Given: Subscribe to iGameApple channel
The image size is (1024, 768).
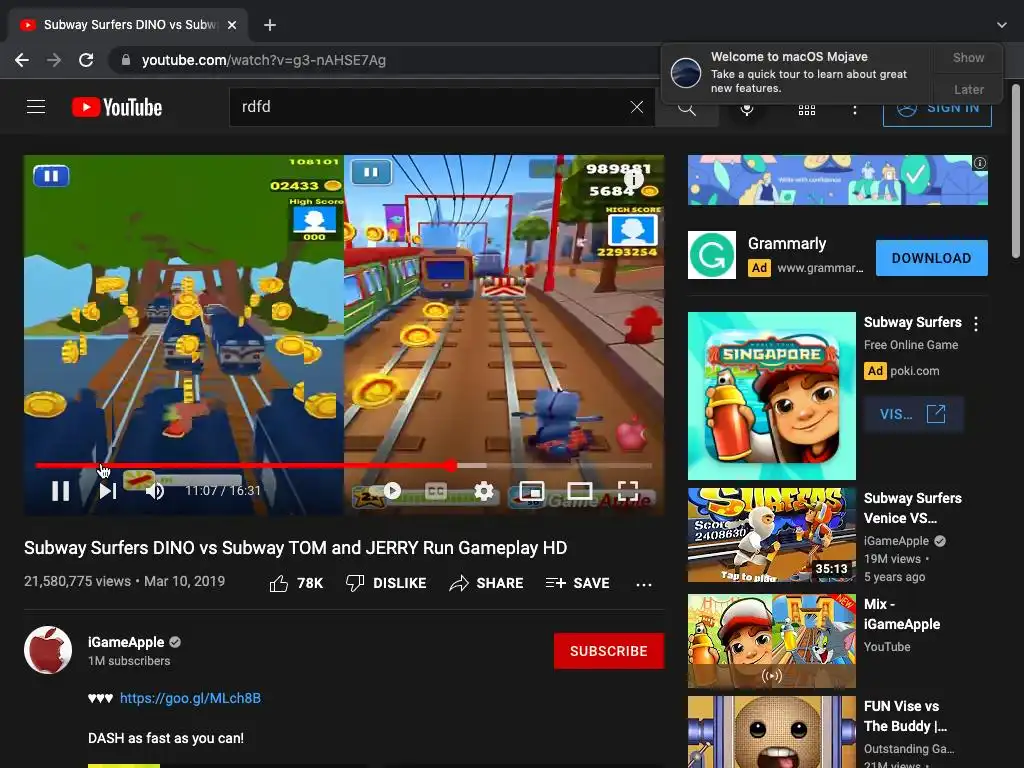Looking at the screenshot, I should [x=609, y=651].
